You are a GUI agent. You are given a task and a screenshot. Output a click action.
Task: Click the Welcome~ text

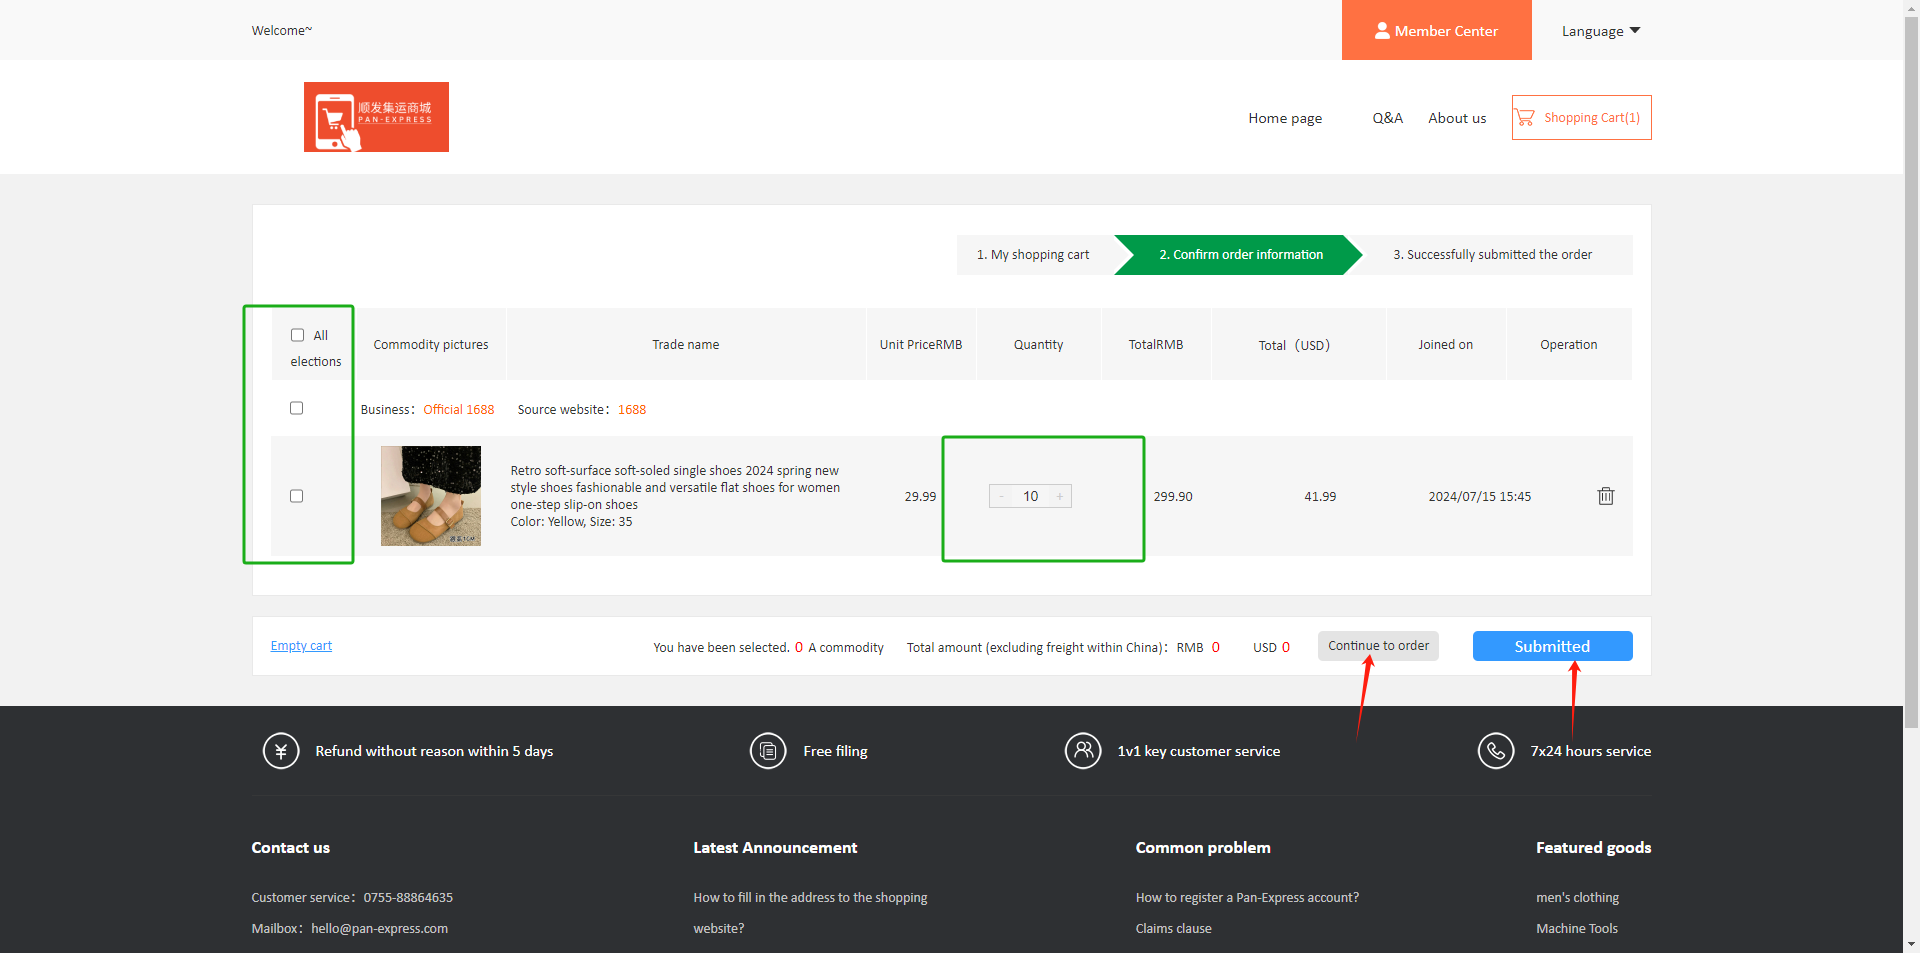click(282, 31)
